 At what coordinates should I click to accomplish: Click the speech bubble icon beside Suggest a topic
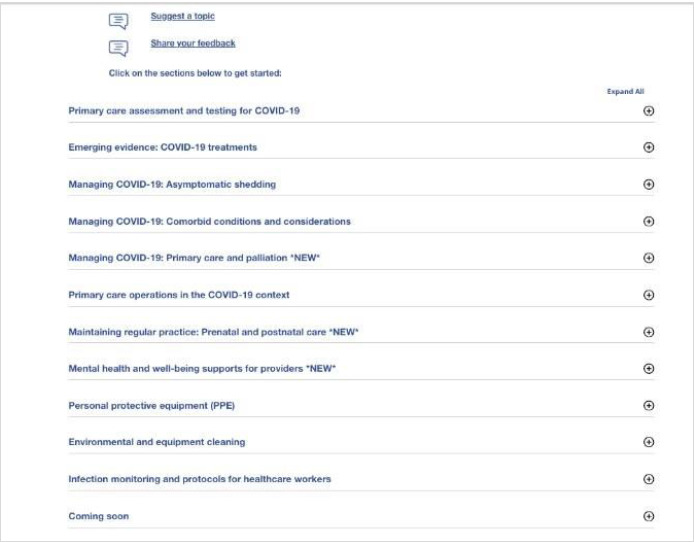pos(116,19)
